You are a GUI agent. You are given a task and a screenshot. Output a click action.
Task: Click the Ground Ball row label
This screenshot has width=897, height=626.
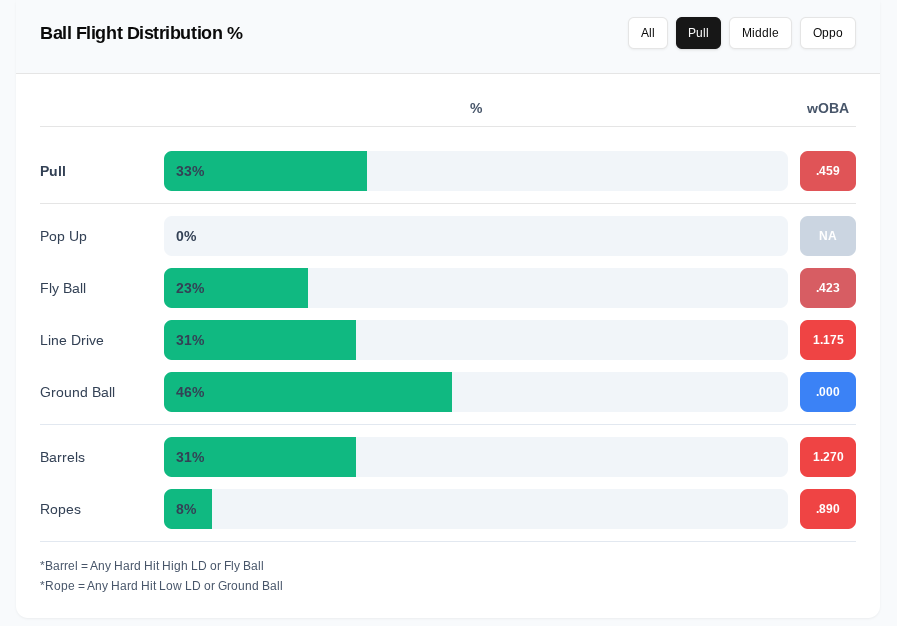click(x=77, y=393)
